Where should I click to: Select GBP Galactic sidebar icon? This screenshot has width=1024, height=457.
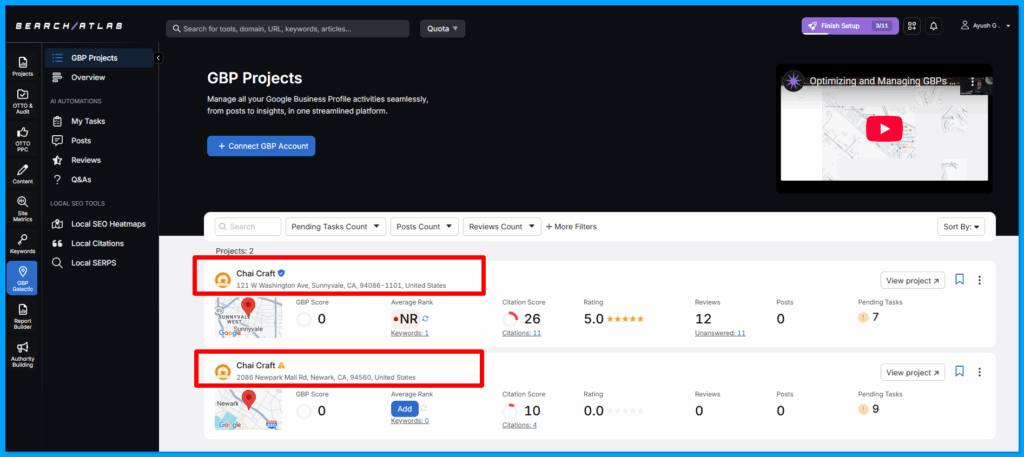click(x=22, y=278)
